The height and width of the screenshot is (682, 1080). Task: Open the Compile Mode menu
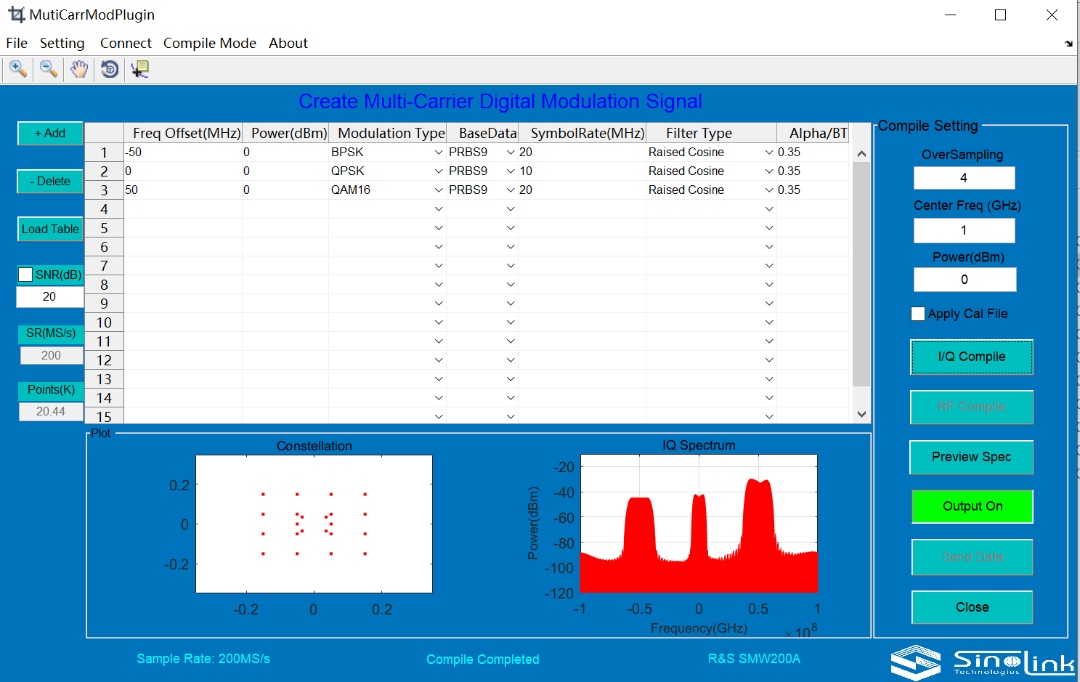[209, 43]
